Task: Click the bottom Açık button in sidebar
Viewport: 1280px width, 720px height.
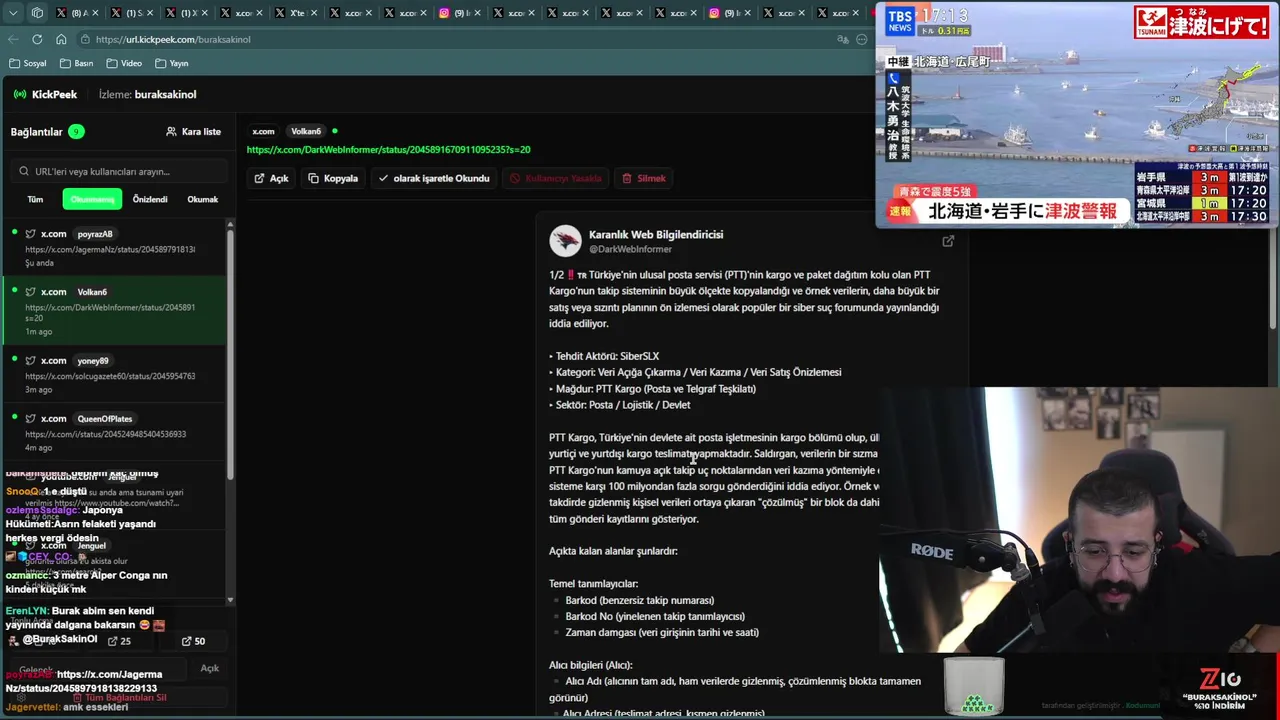Action: coord(209,668)
